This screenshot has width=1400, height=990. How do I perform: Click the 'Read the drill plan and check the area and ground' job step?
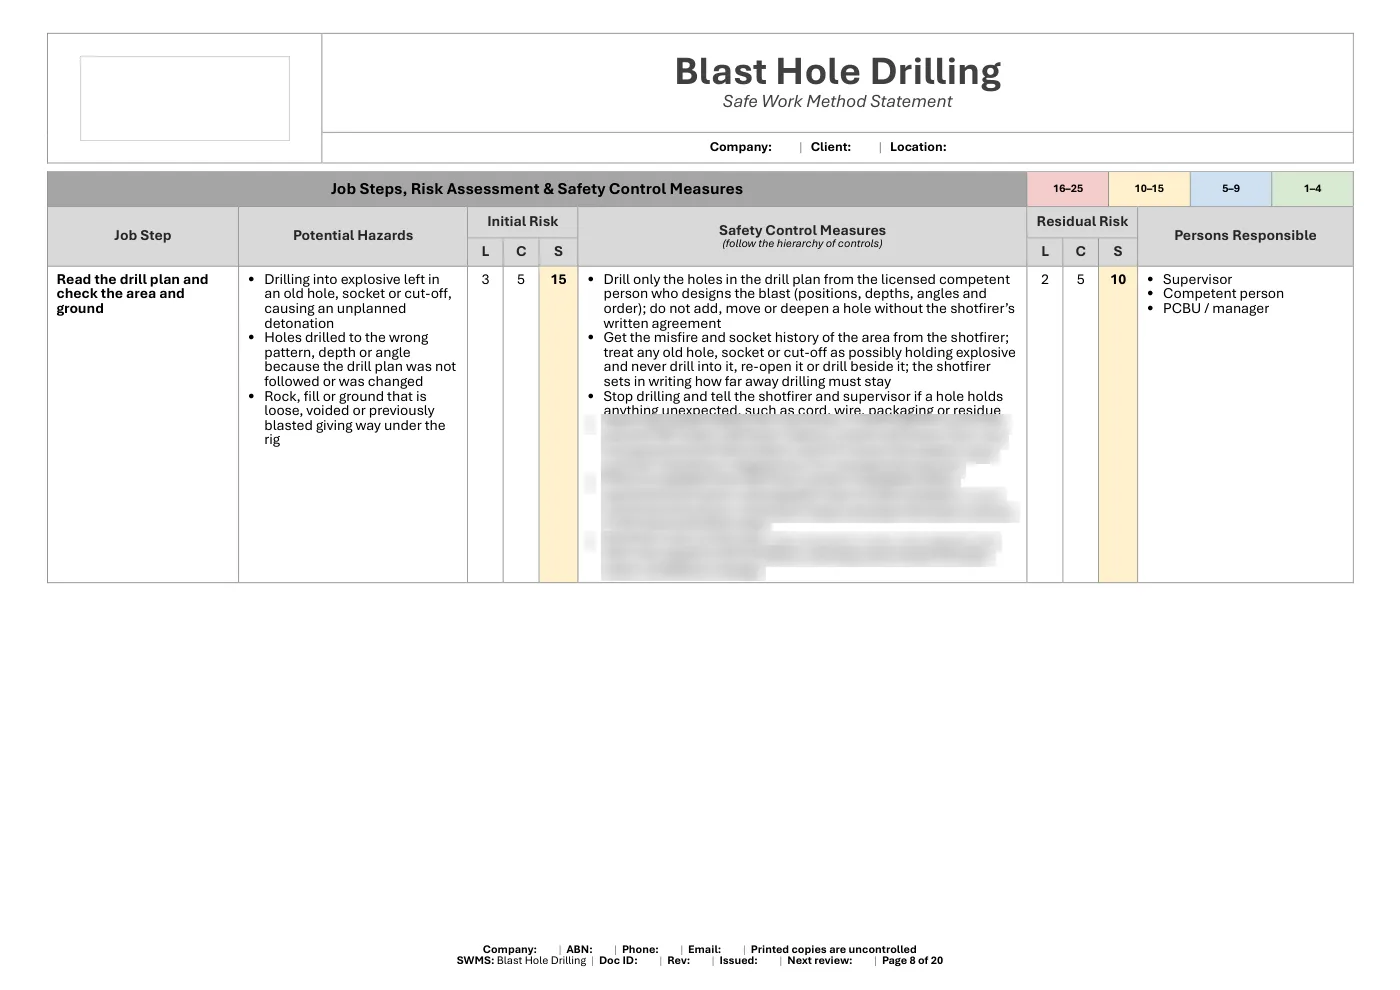133,294
